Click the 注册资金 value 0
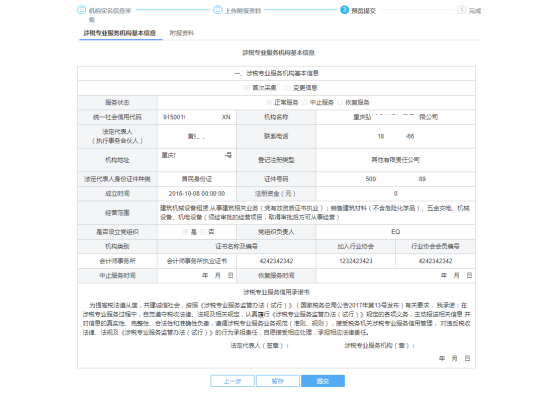Viewport: 554px width, 397px height. 396,194
